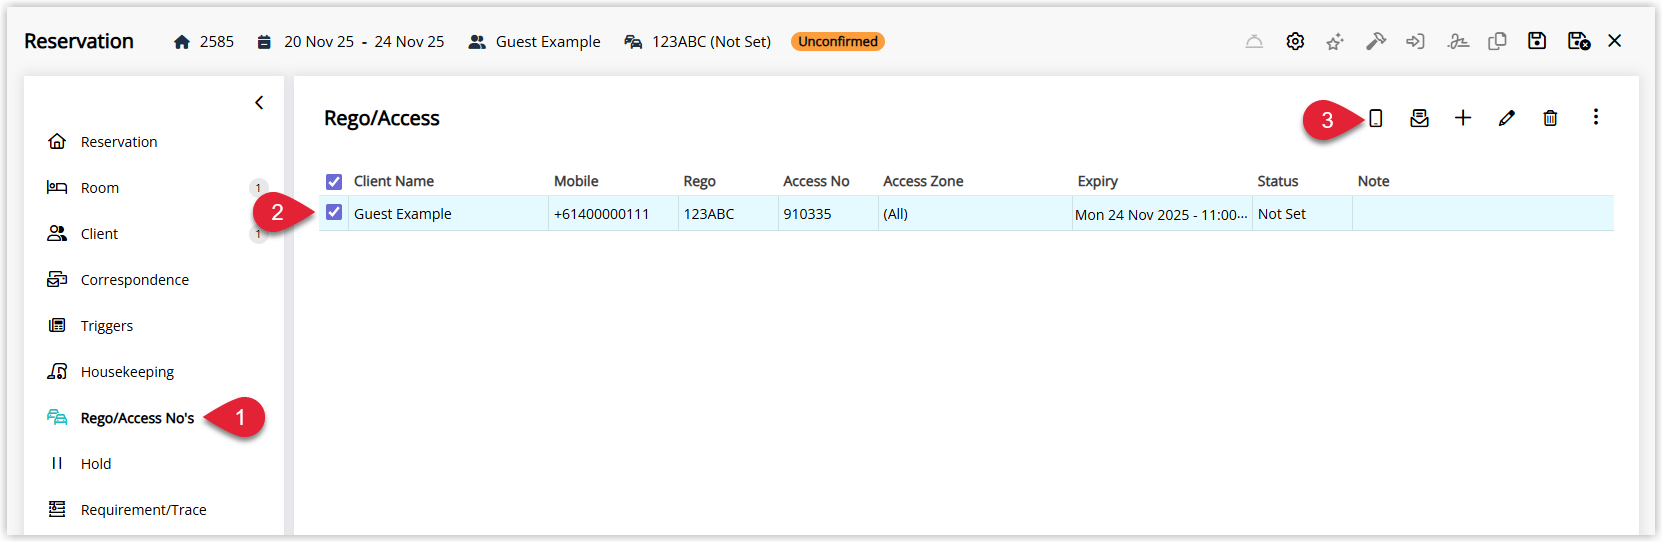This screenshot has width=1663, height=543.
Task: Click the Unconfirmed status badge
Action: pos(838,42)
